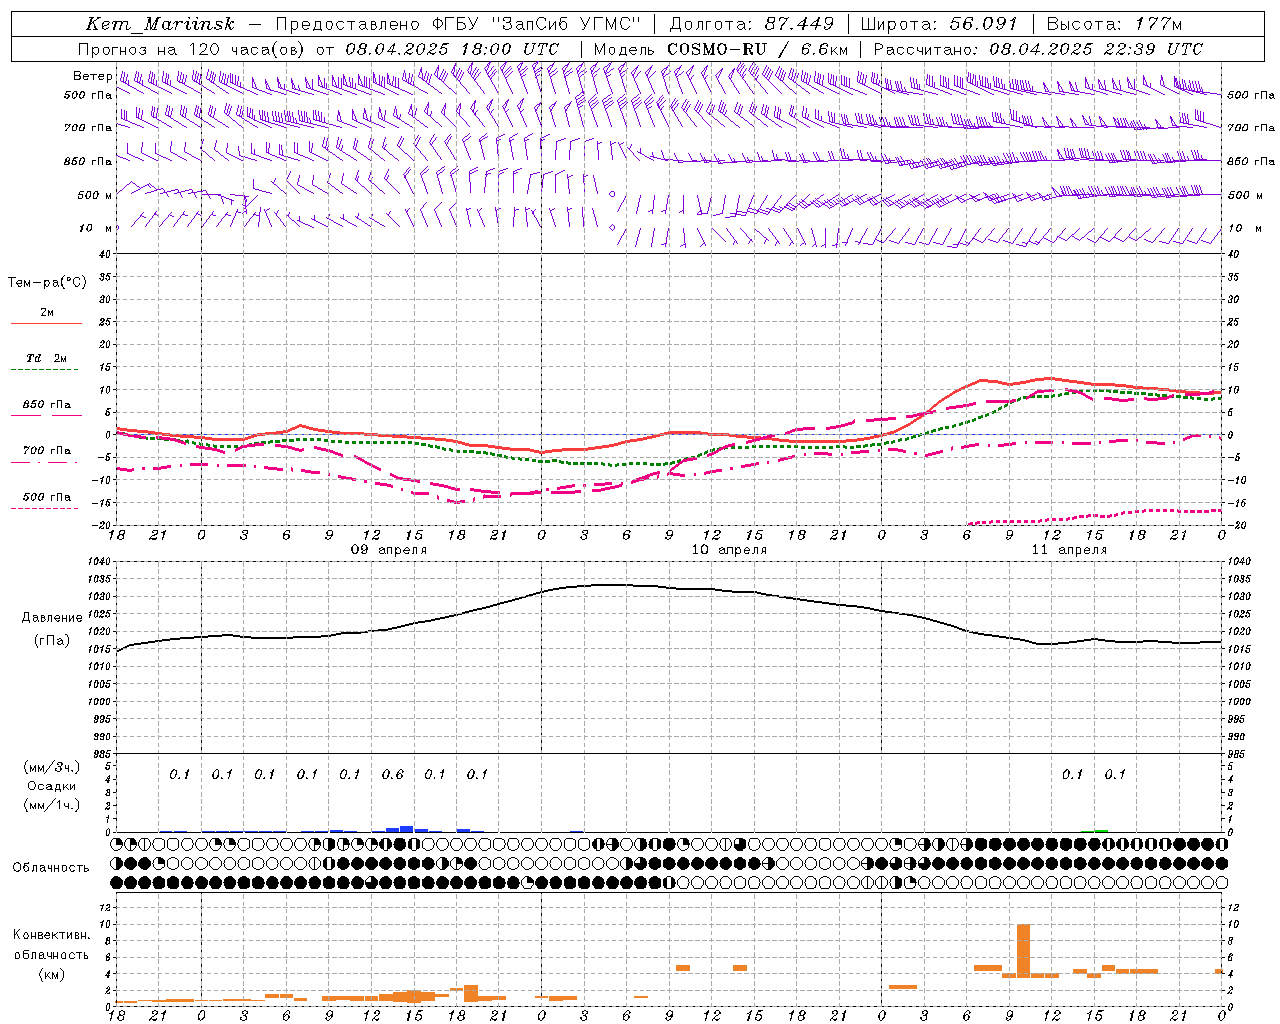Viewport: 1280px width, 1024px height.
Task: Click the 'Модель COSMO-RU / 6.6км' model label
Action: [x=721, y=49]
